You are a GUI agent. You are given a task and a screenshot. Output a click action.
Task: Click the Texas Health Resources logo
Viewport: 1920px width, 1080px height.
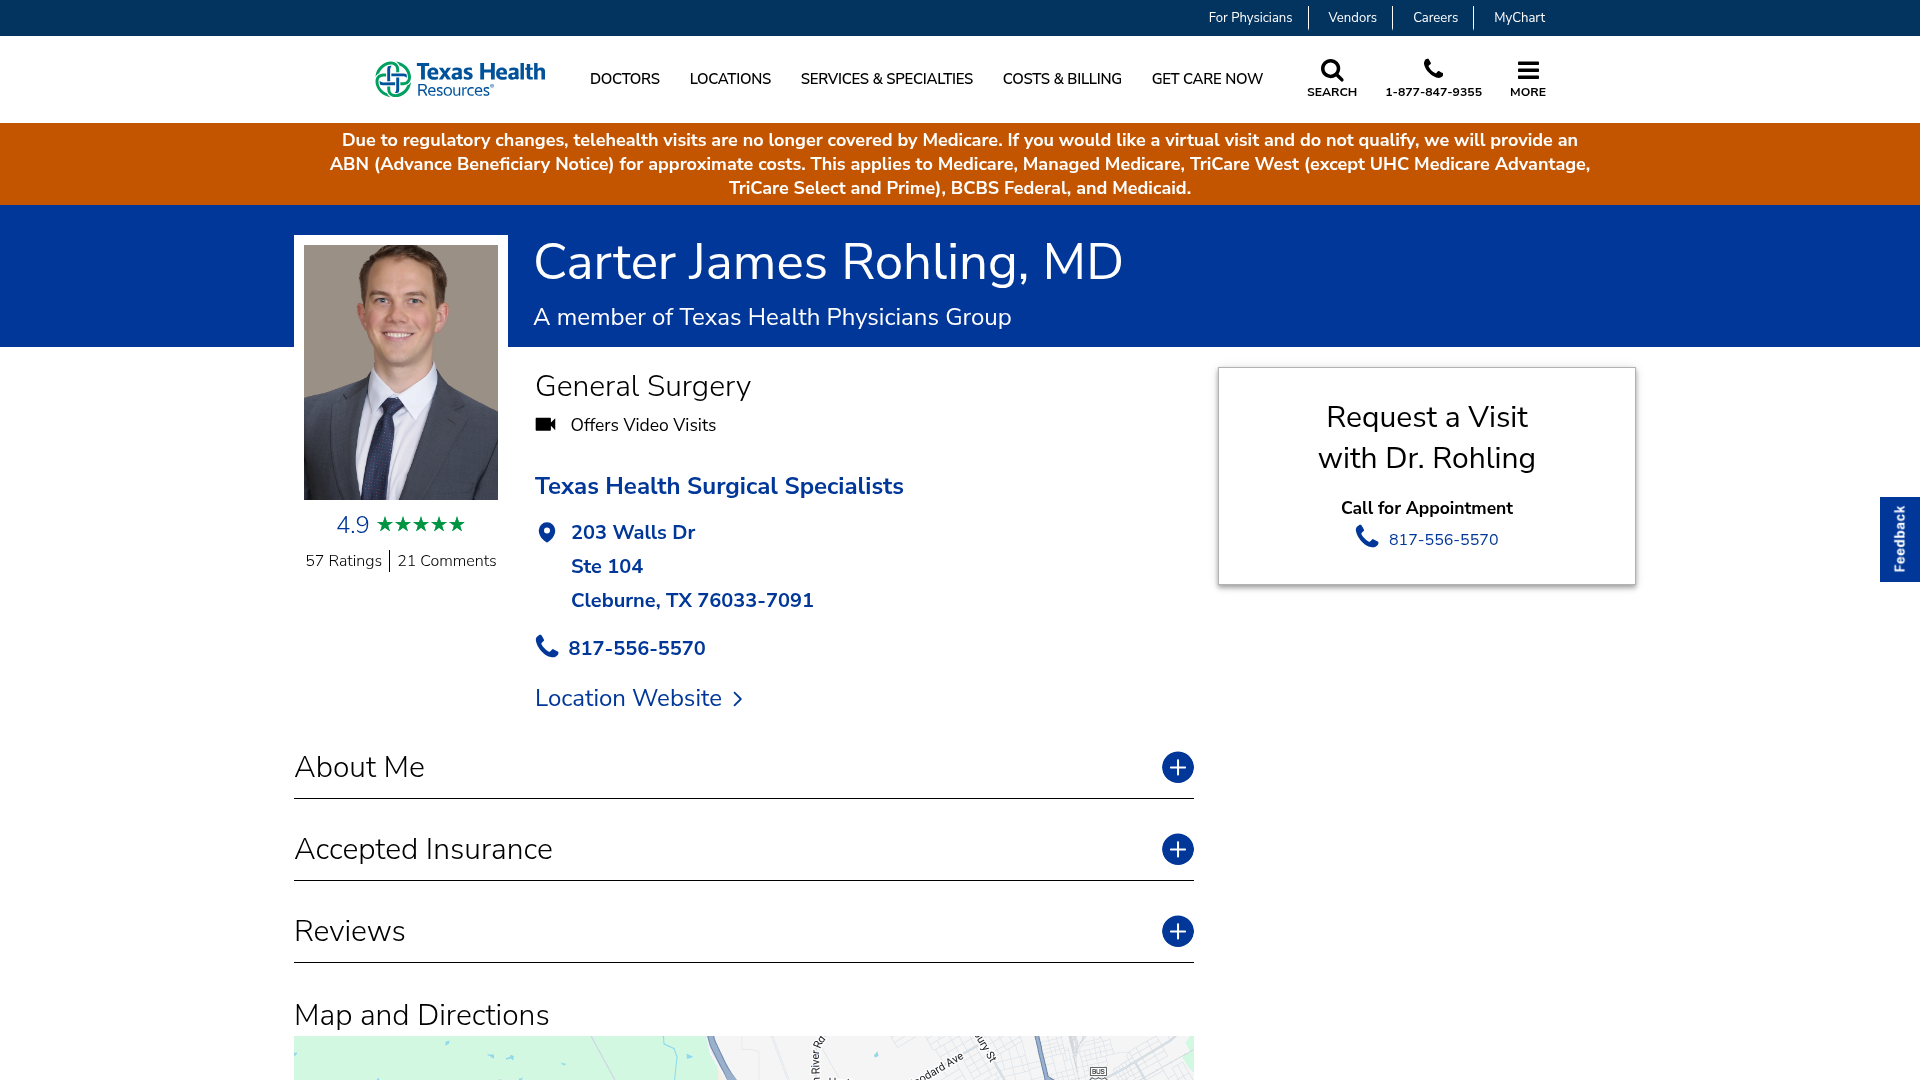459,78
